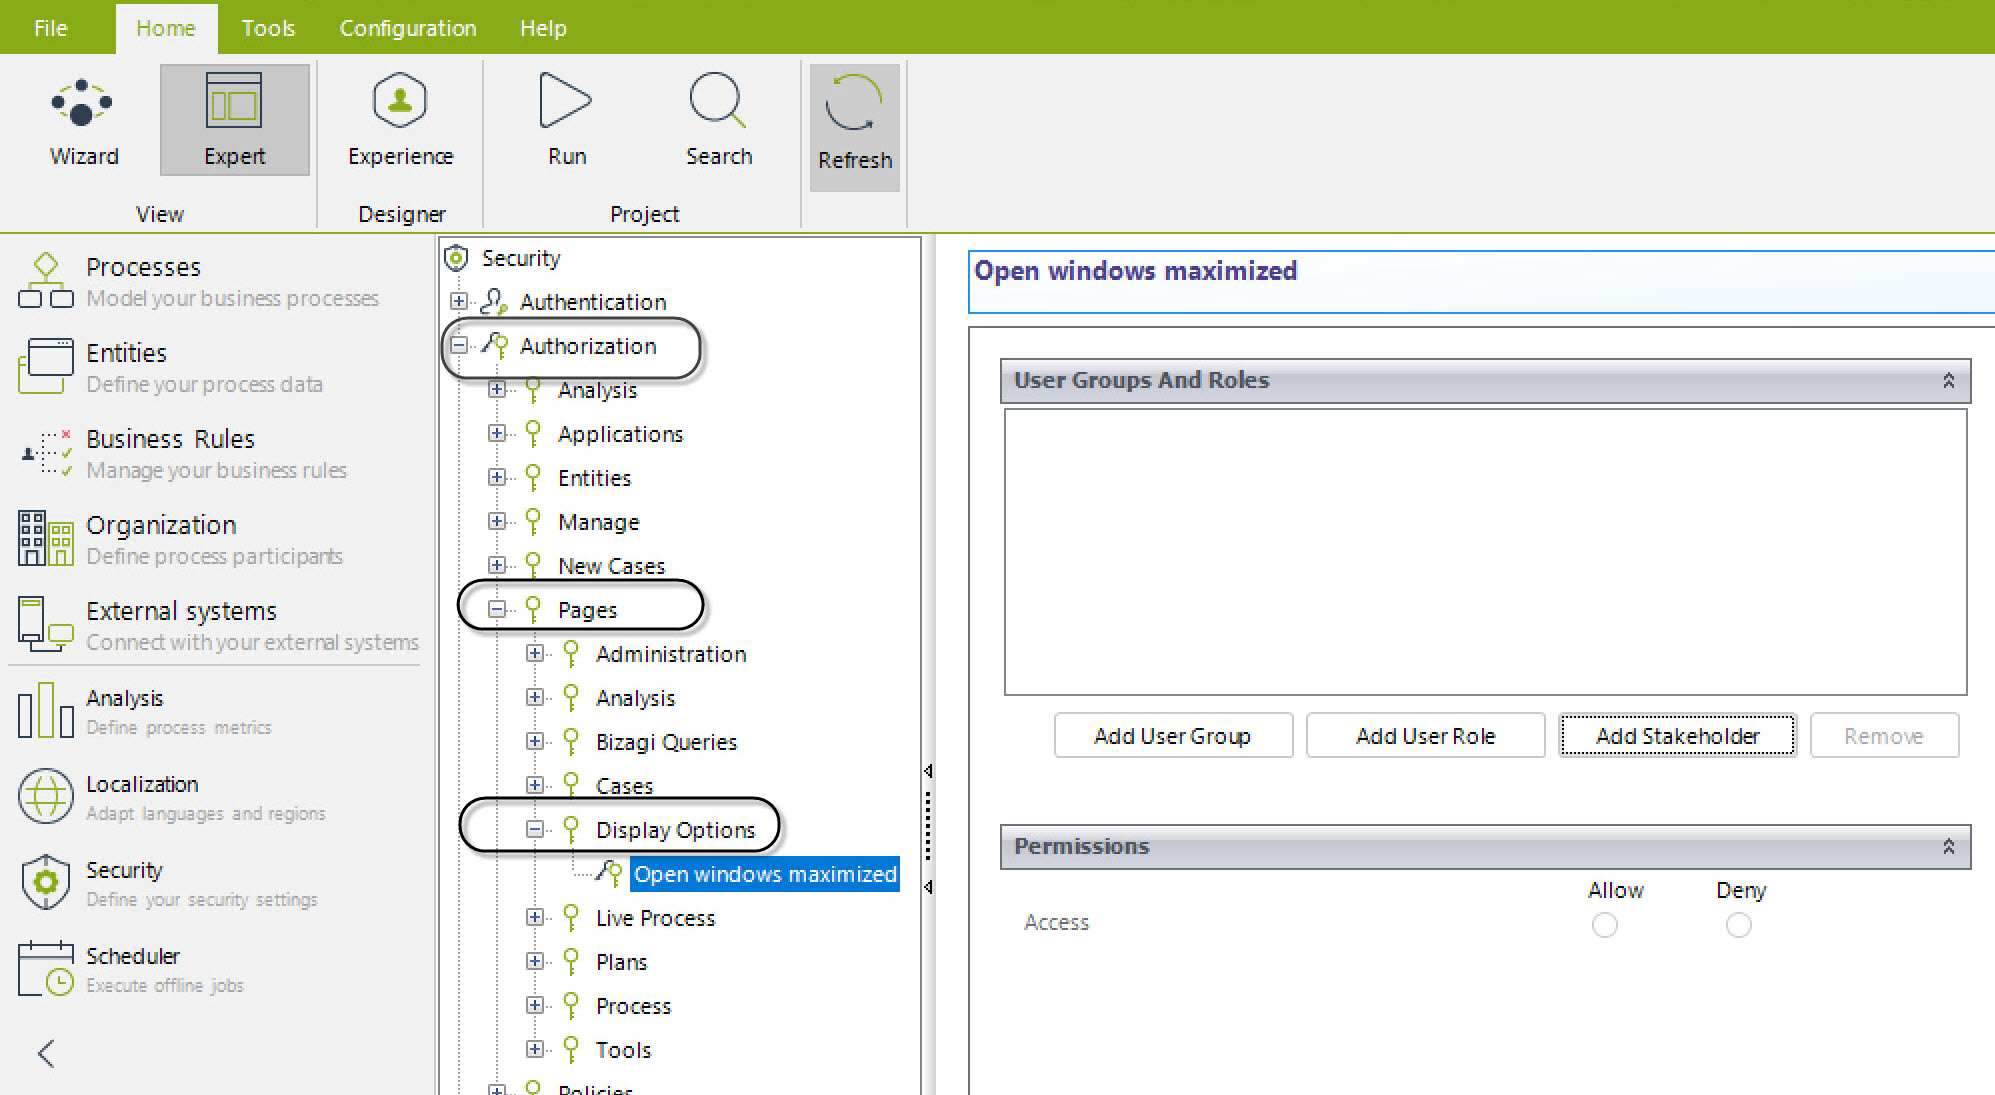
Task: Expand the Process node
Action: coord(535,1005)
